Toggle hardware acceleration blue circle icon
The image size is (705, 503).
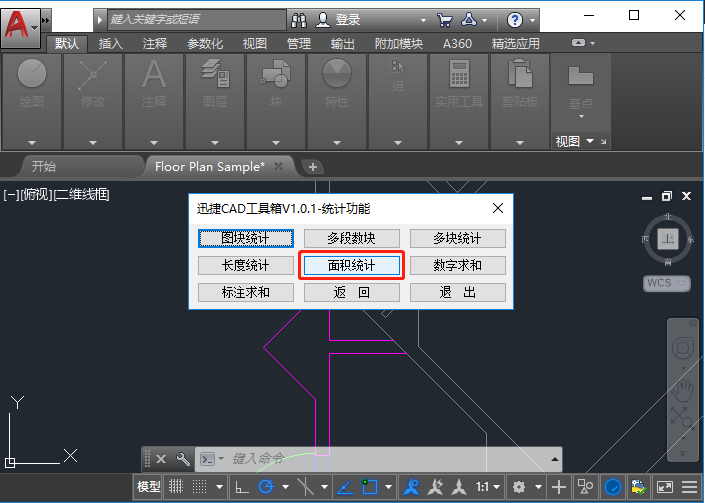613,487
